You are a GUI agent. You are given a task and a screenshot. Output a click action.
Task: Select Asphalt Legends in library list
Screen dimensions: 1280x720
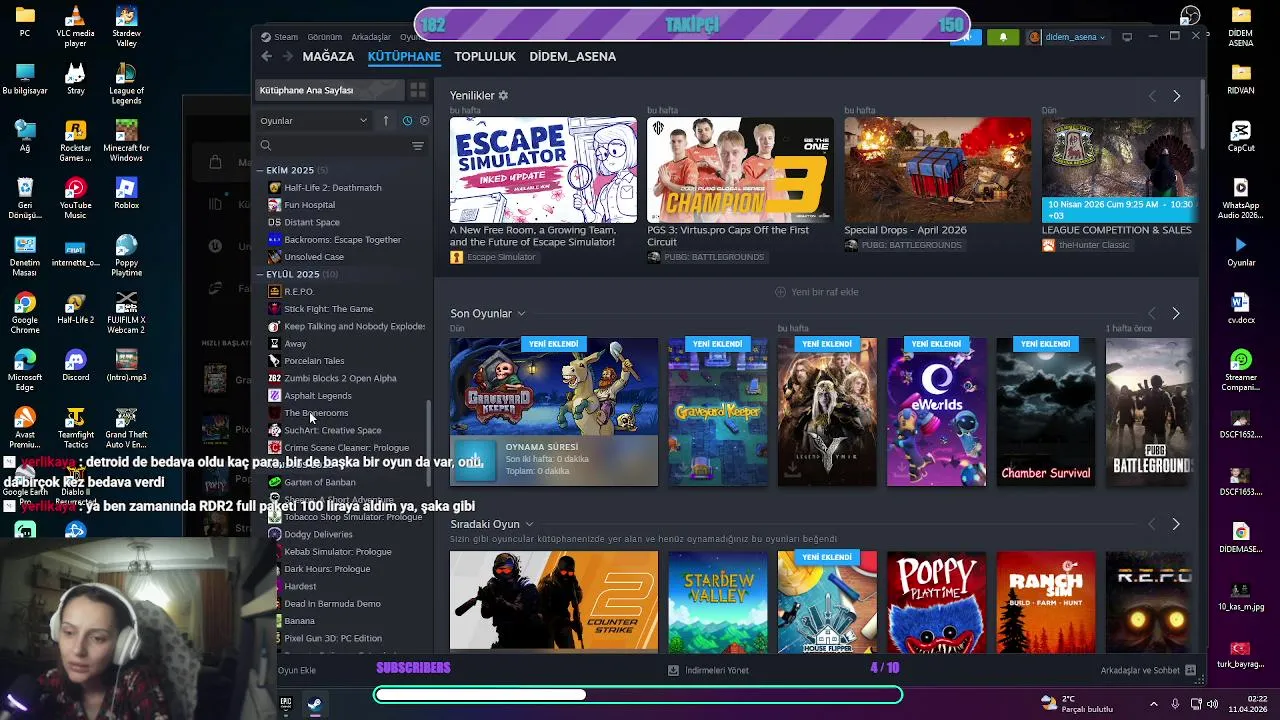click(x=318, y=396)
